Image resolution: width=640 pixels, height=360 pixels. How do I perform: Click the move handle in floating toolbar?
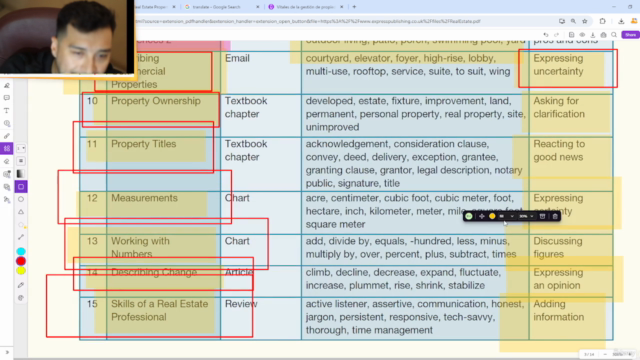pos(482,216)
